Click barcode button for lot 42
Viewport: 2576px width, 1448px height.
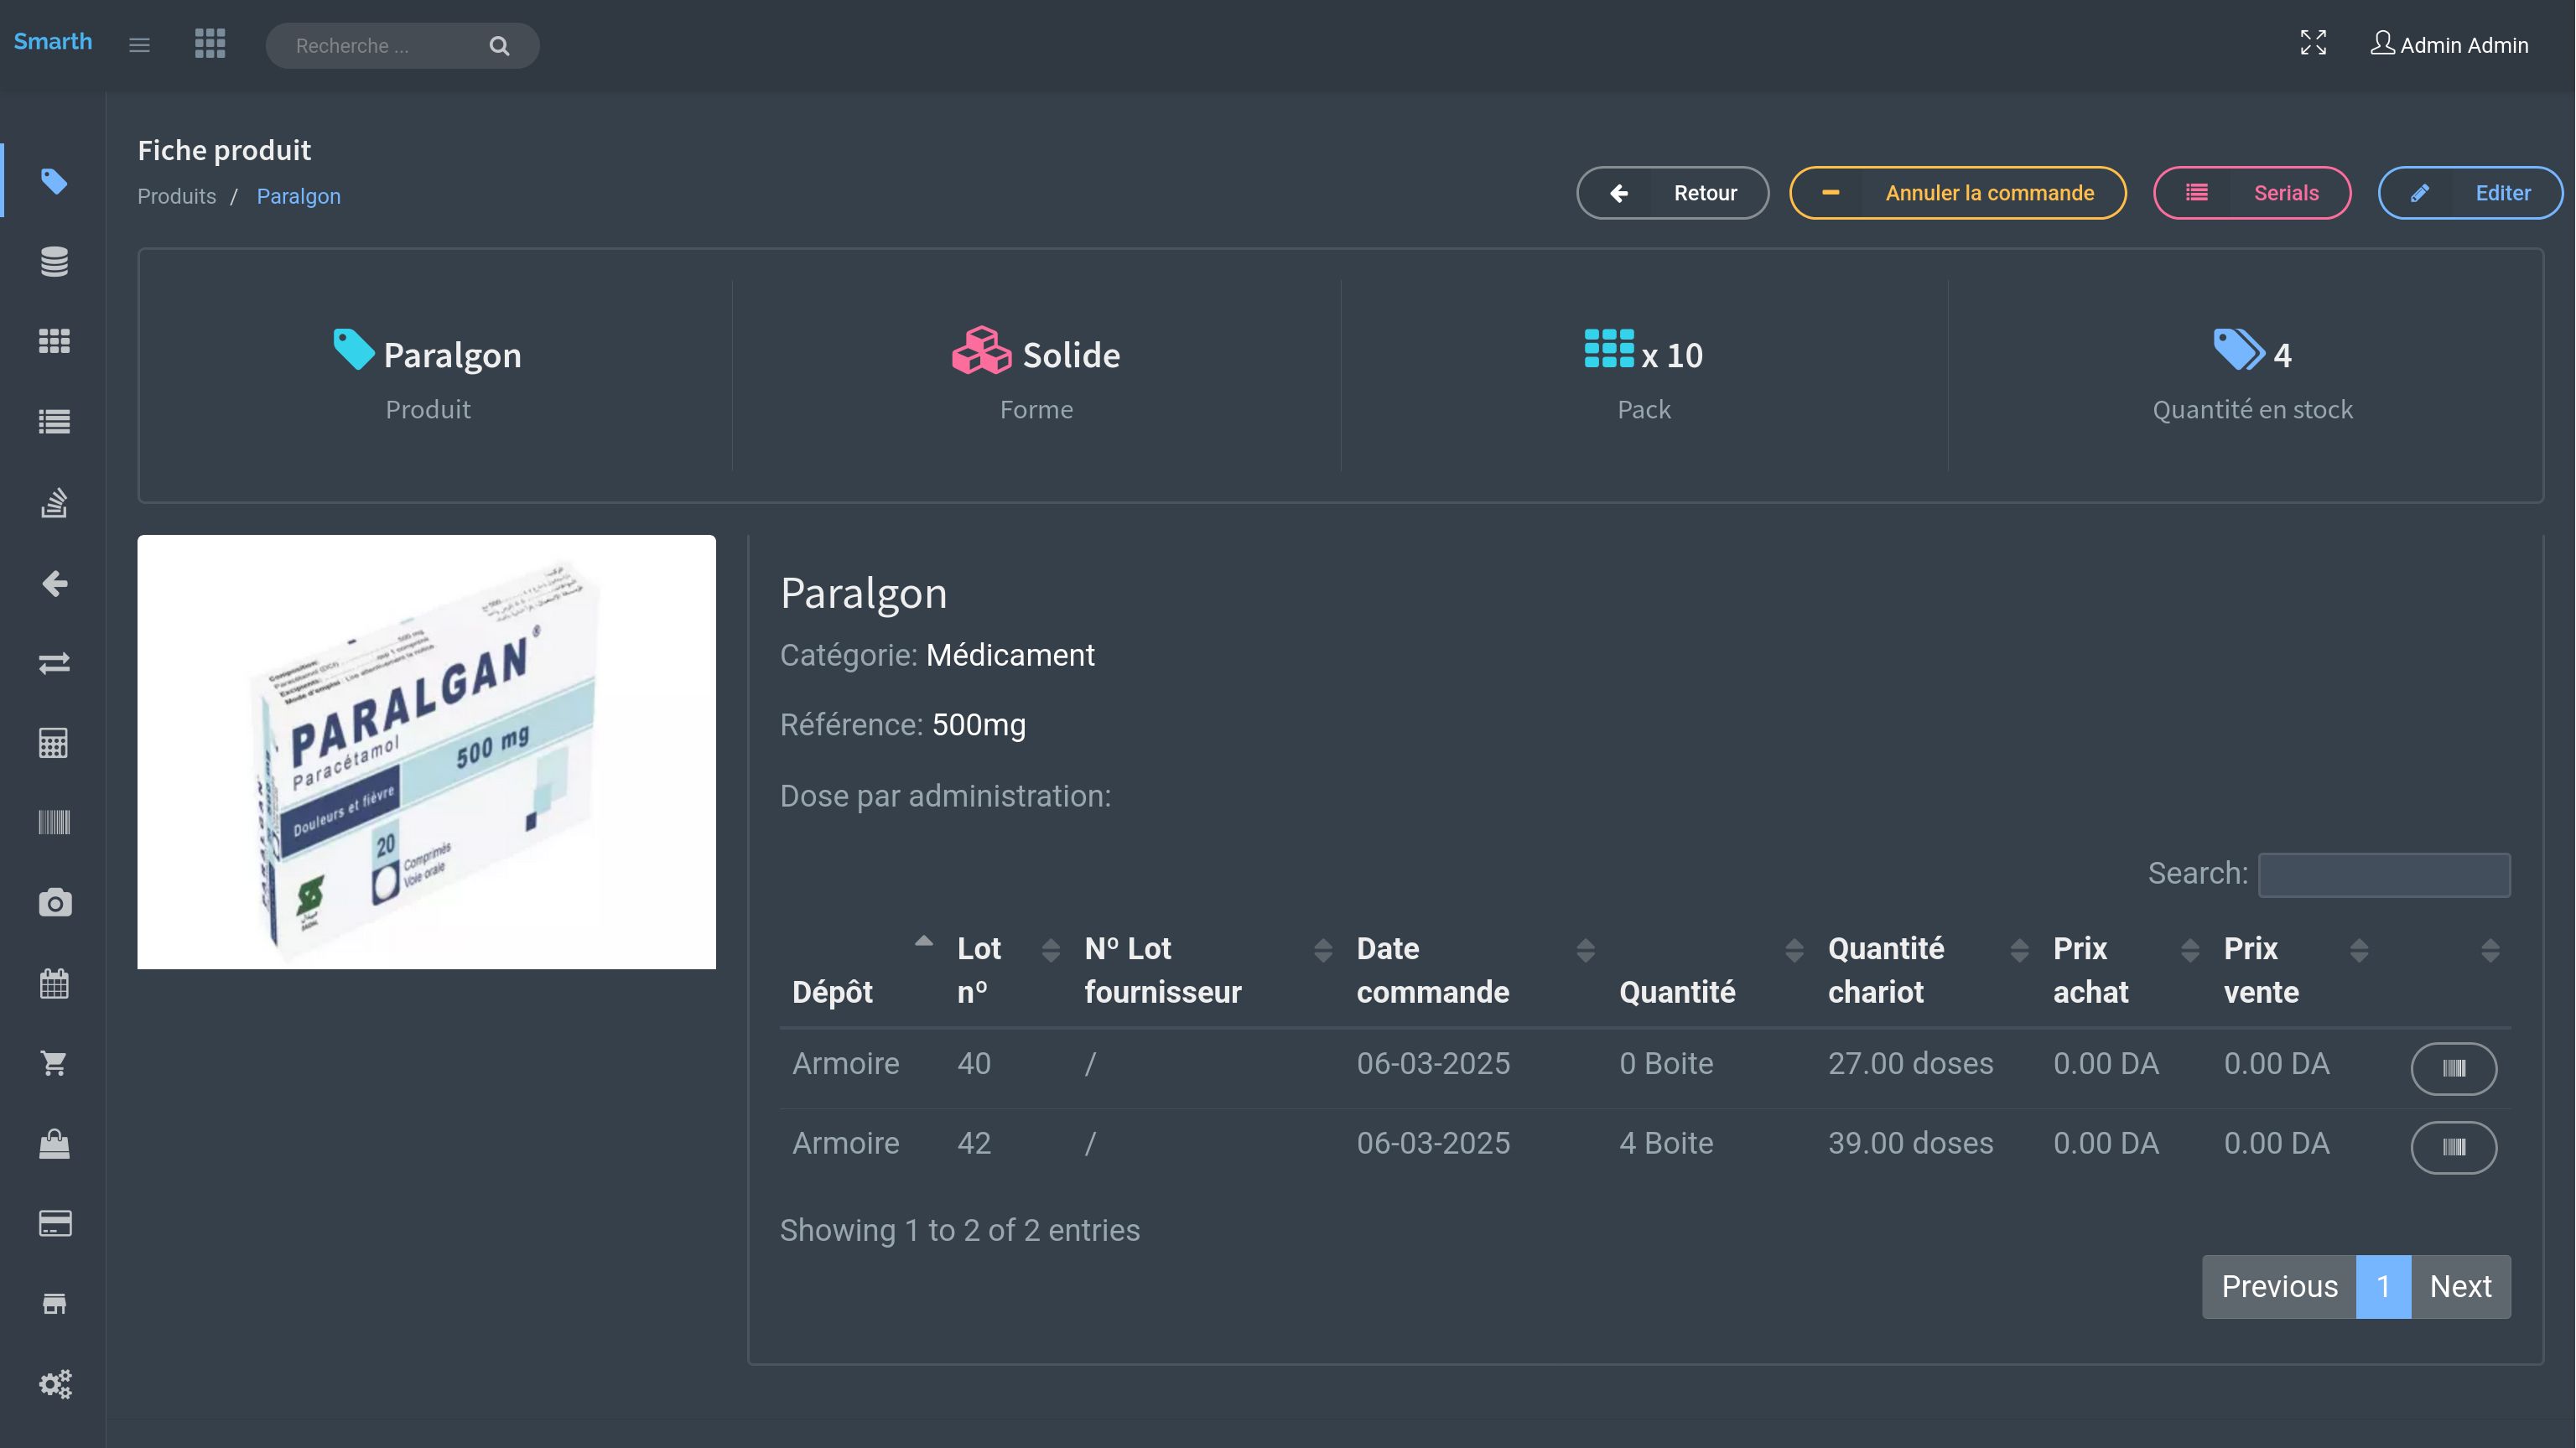tap(2453, 1147)
